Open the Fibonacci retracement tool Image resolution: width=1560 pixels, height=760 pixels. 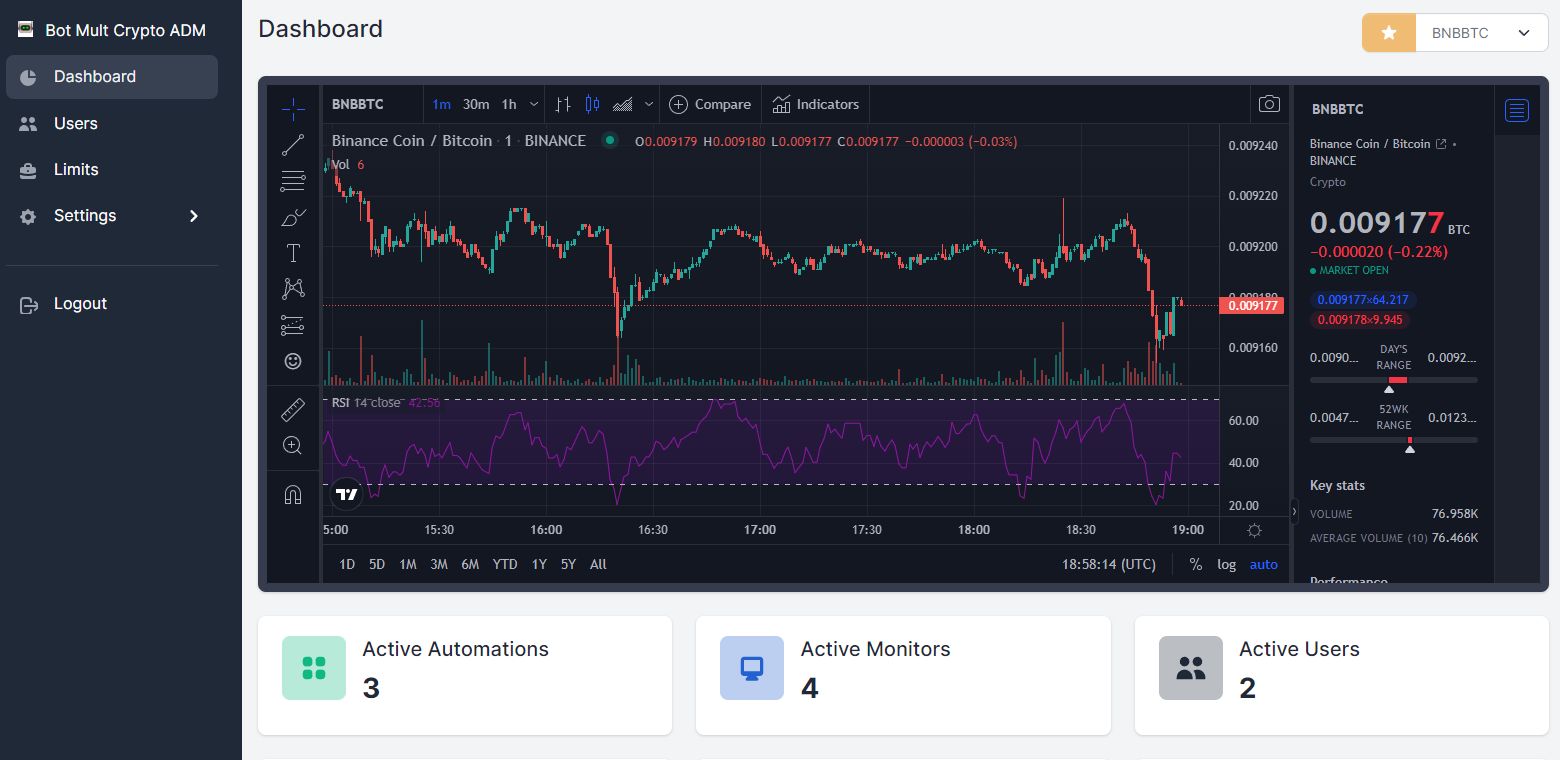point(293,181)
